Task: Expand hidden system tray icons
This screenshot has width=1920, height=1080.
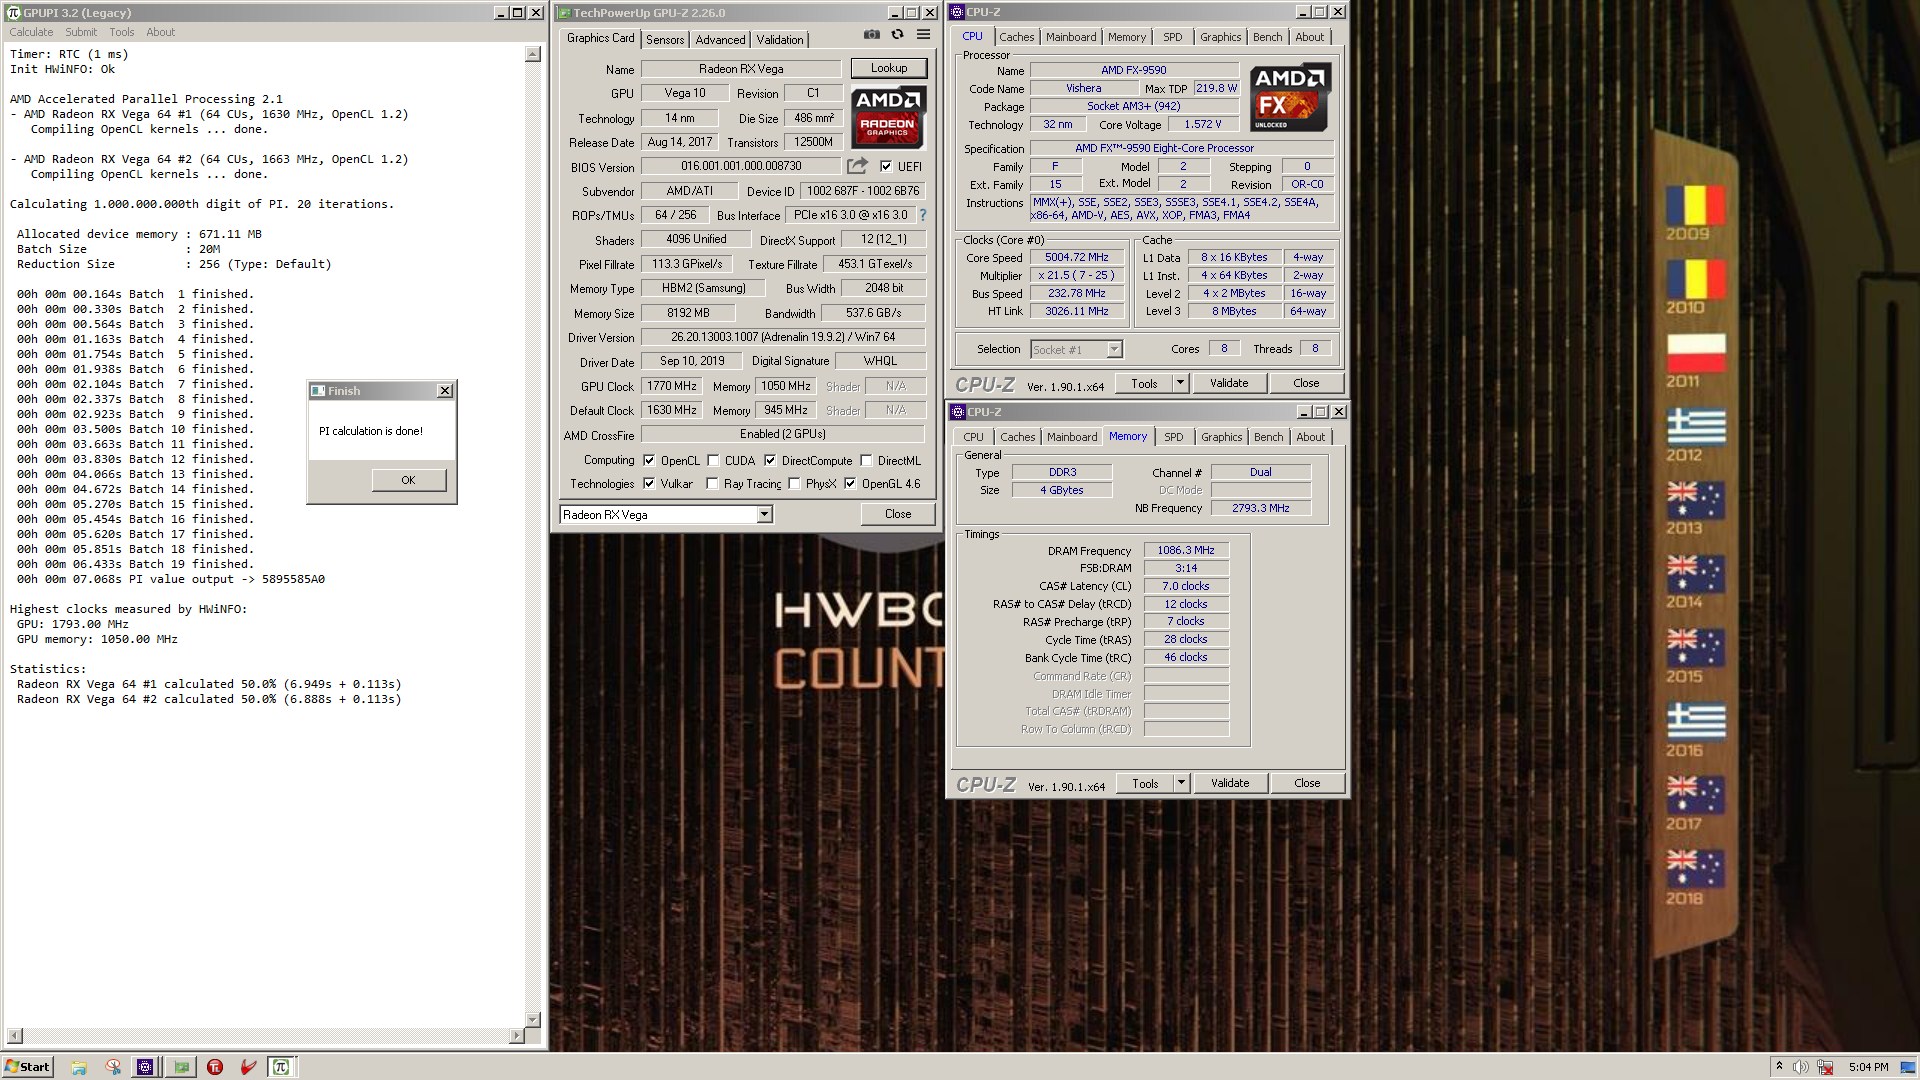Action: (1779, 1067)
